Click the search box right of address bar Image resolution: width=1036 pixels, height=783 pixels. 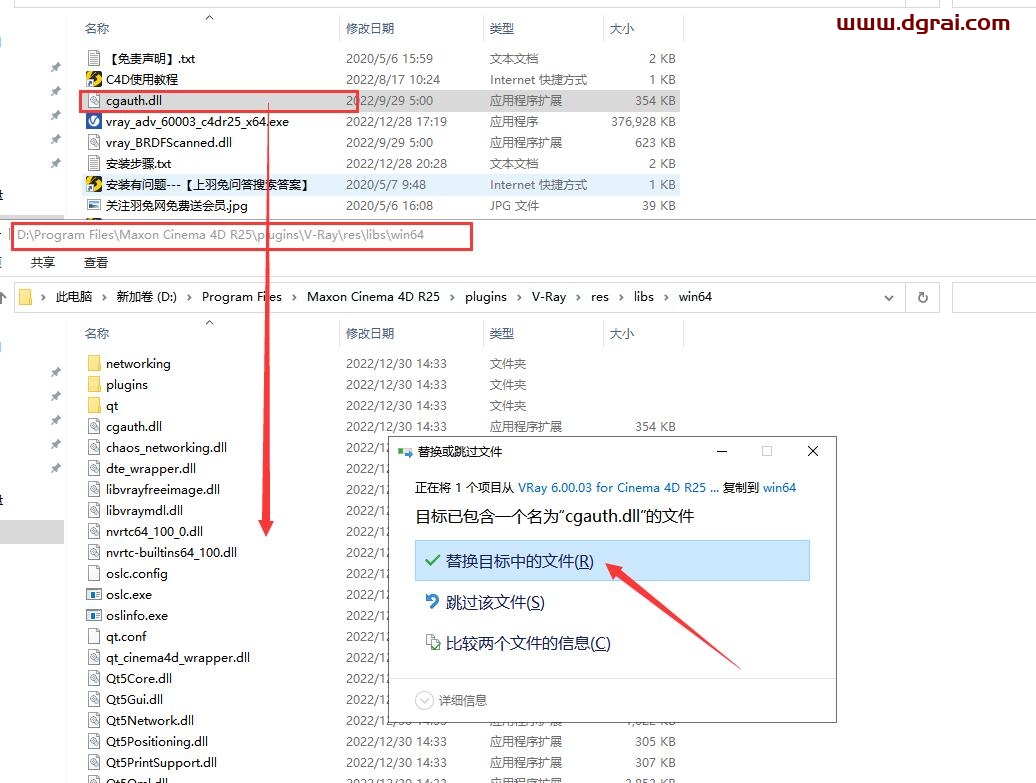click(x=993, y=297)
